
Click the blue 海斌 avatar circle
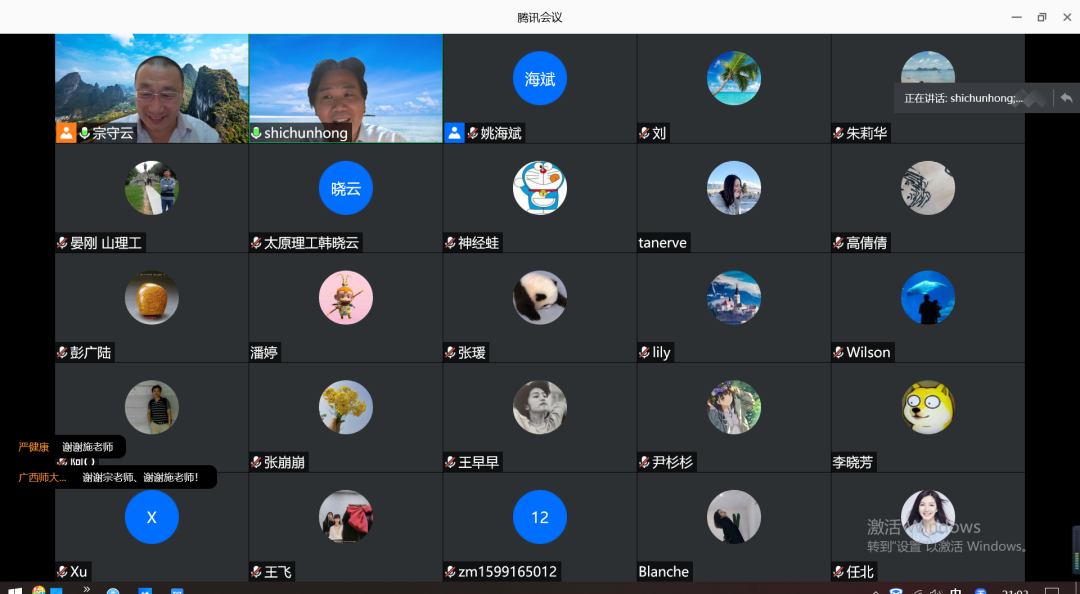[540, 79]
